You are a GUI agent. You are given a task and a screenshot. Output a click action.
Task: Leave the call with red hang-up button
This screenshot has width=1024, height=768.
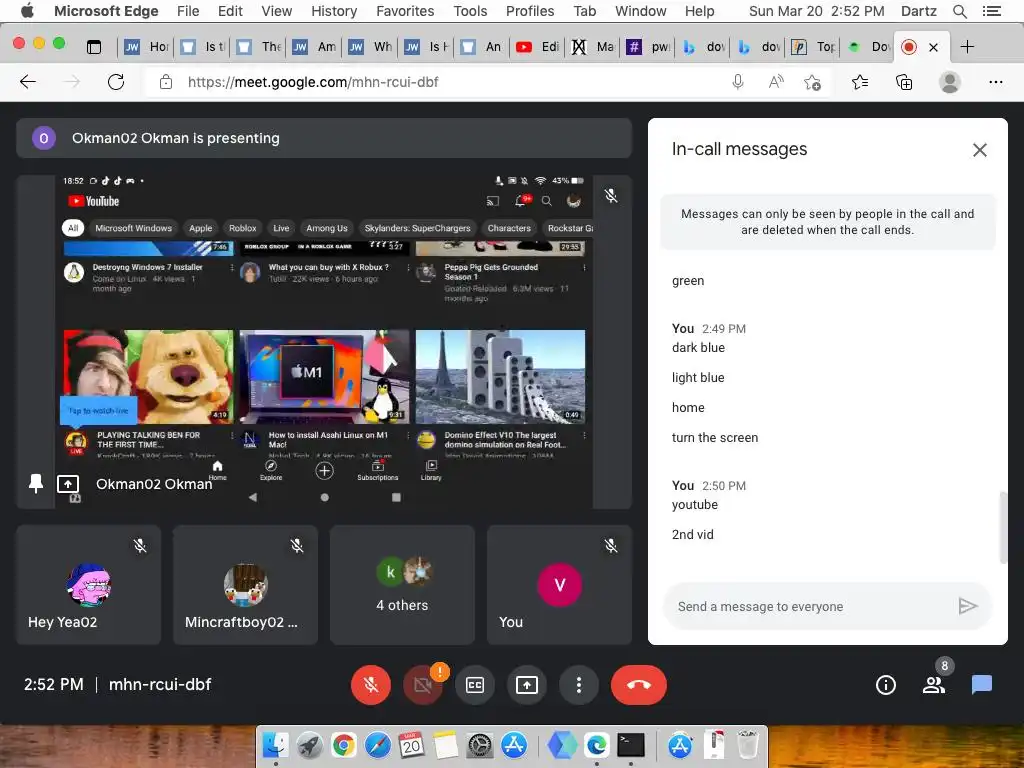click(639, 684)
